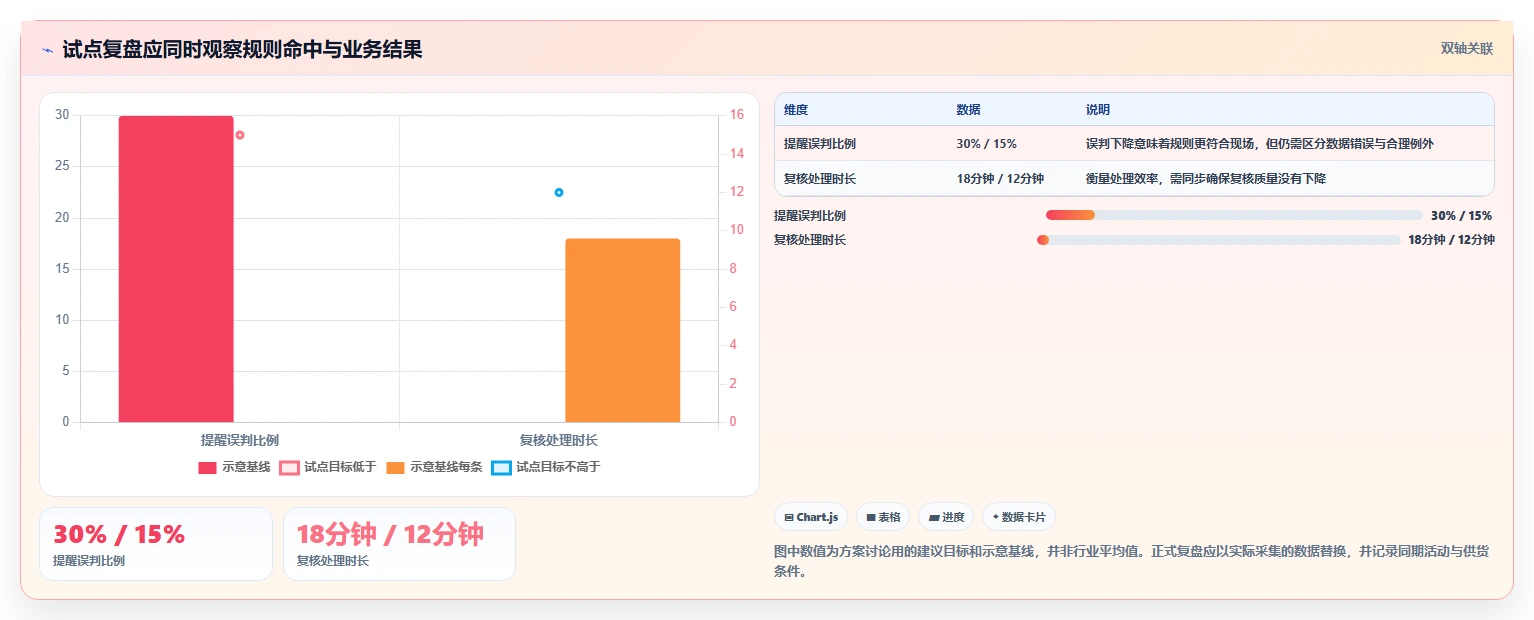Screen dimensions: 1534x620
Task: Click the 18分钟 / 12分钟 data card
Action: click(x=400, y=544)
